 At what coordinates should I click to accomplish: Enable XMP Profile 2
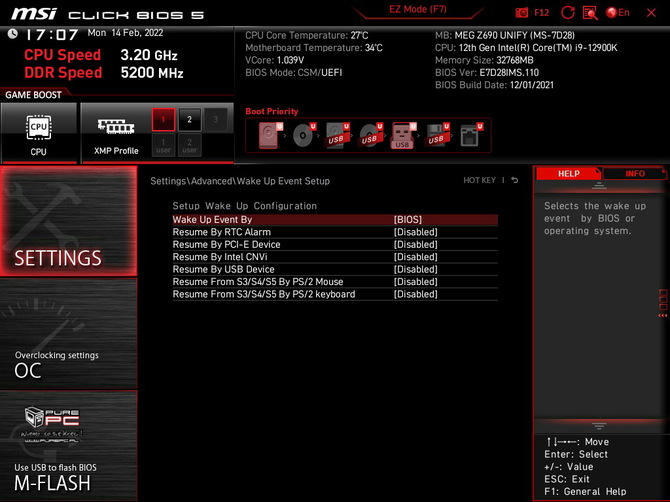coord(190,119)
